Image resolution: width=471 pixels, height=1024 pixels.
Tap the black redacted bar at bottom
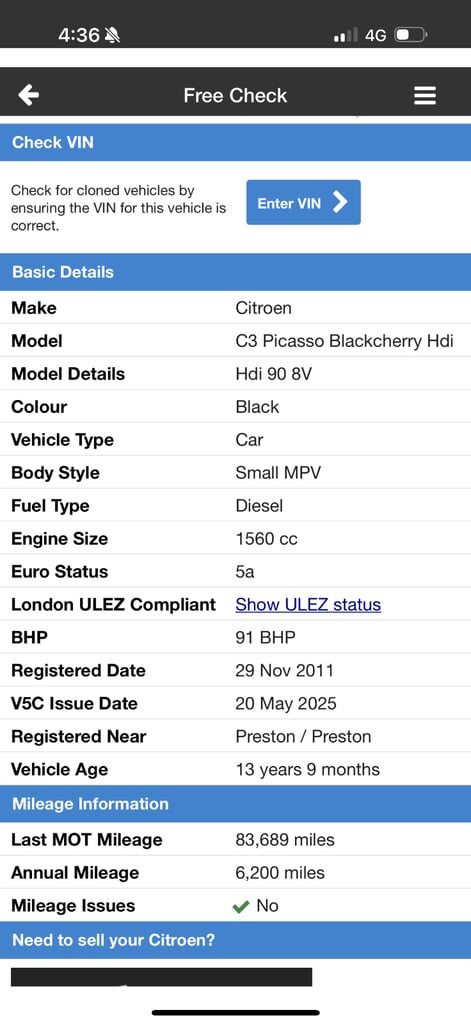click(161, 977)
